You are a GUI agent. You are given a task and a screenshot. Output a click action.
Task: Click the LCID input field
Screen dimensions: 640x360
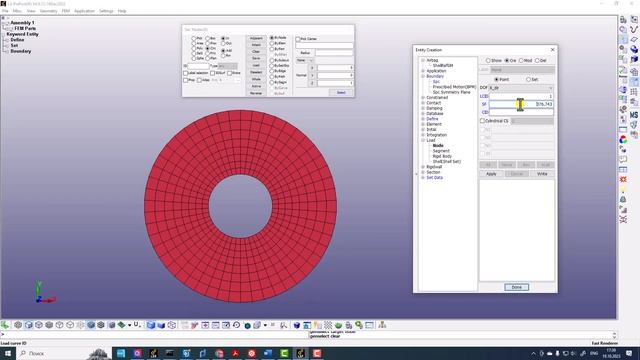tap(521, 96)
